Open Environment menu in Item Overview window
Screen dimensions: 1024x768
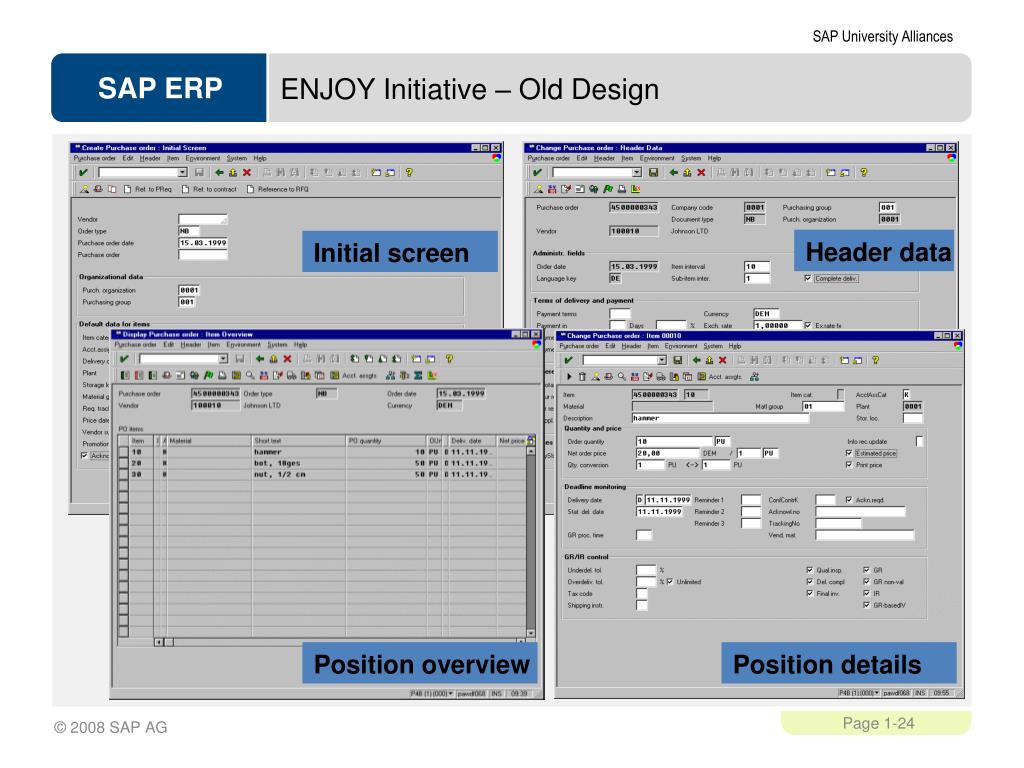243,345
